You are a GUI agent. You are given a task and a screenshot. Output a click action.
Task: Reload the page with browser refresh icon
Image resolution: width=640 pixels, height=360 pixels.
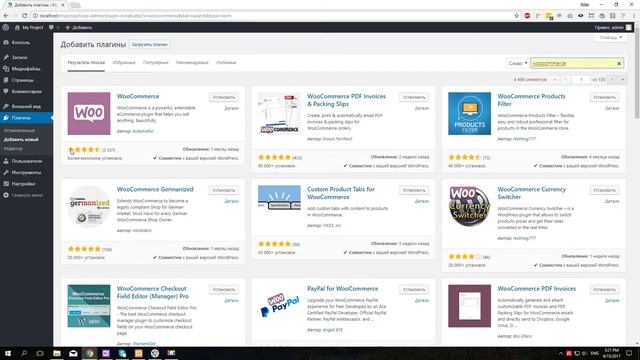pos(24,16)
